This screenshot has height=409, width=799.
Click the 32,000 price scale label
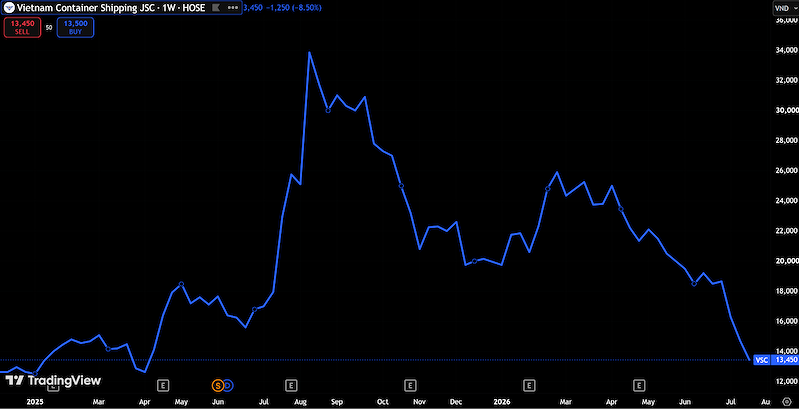[x=785, y=80]
